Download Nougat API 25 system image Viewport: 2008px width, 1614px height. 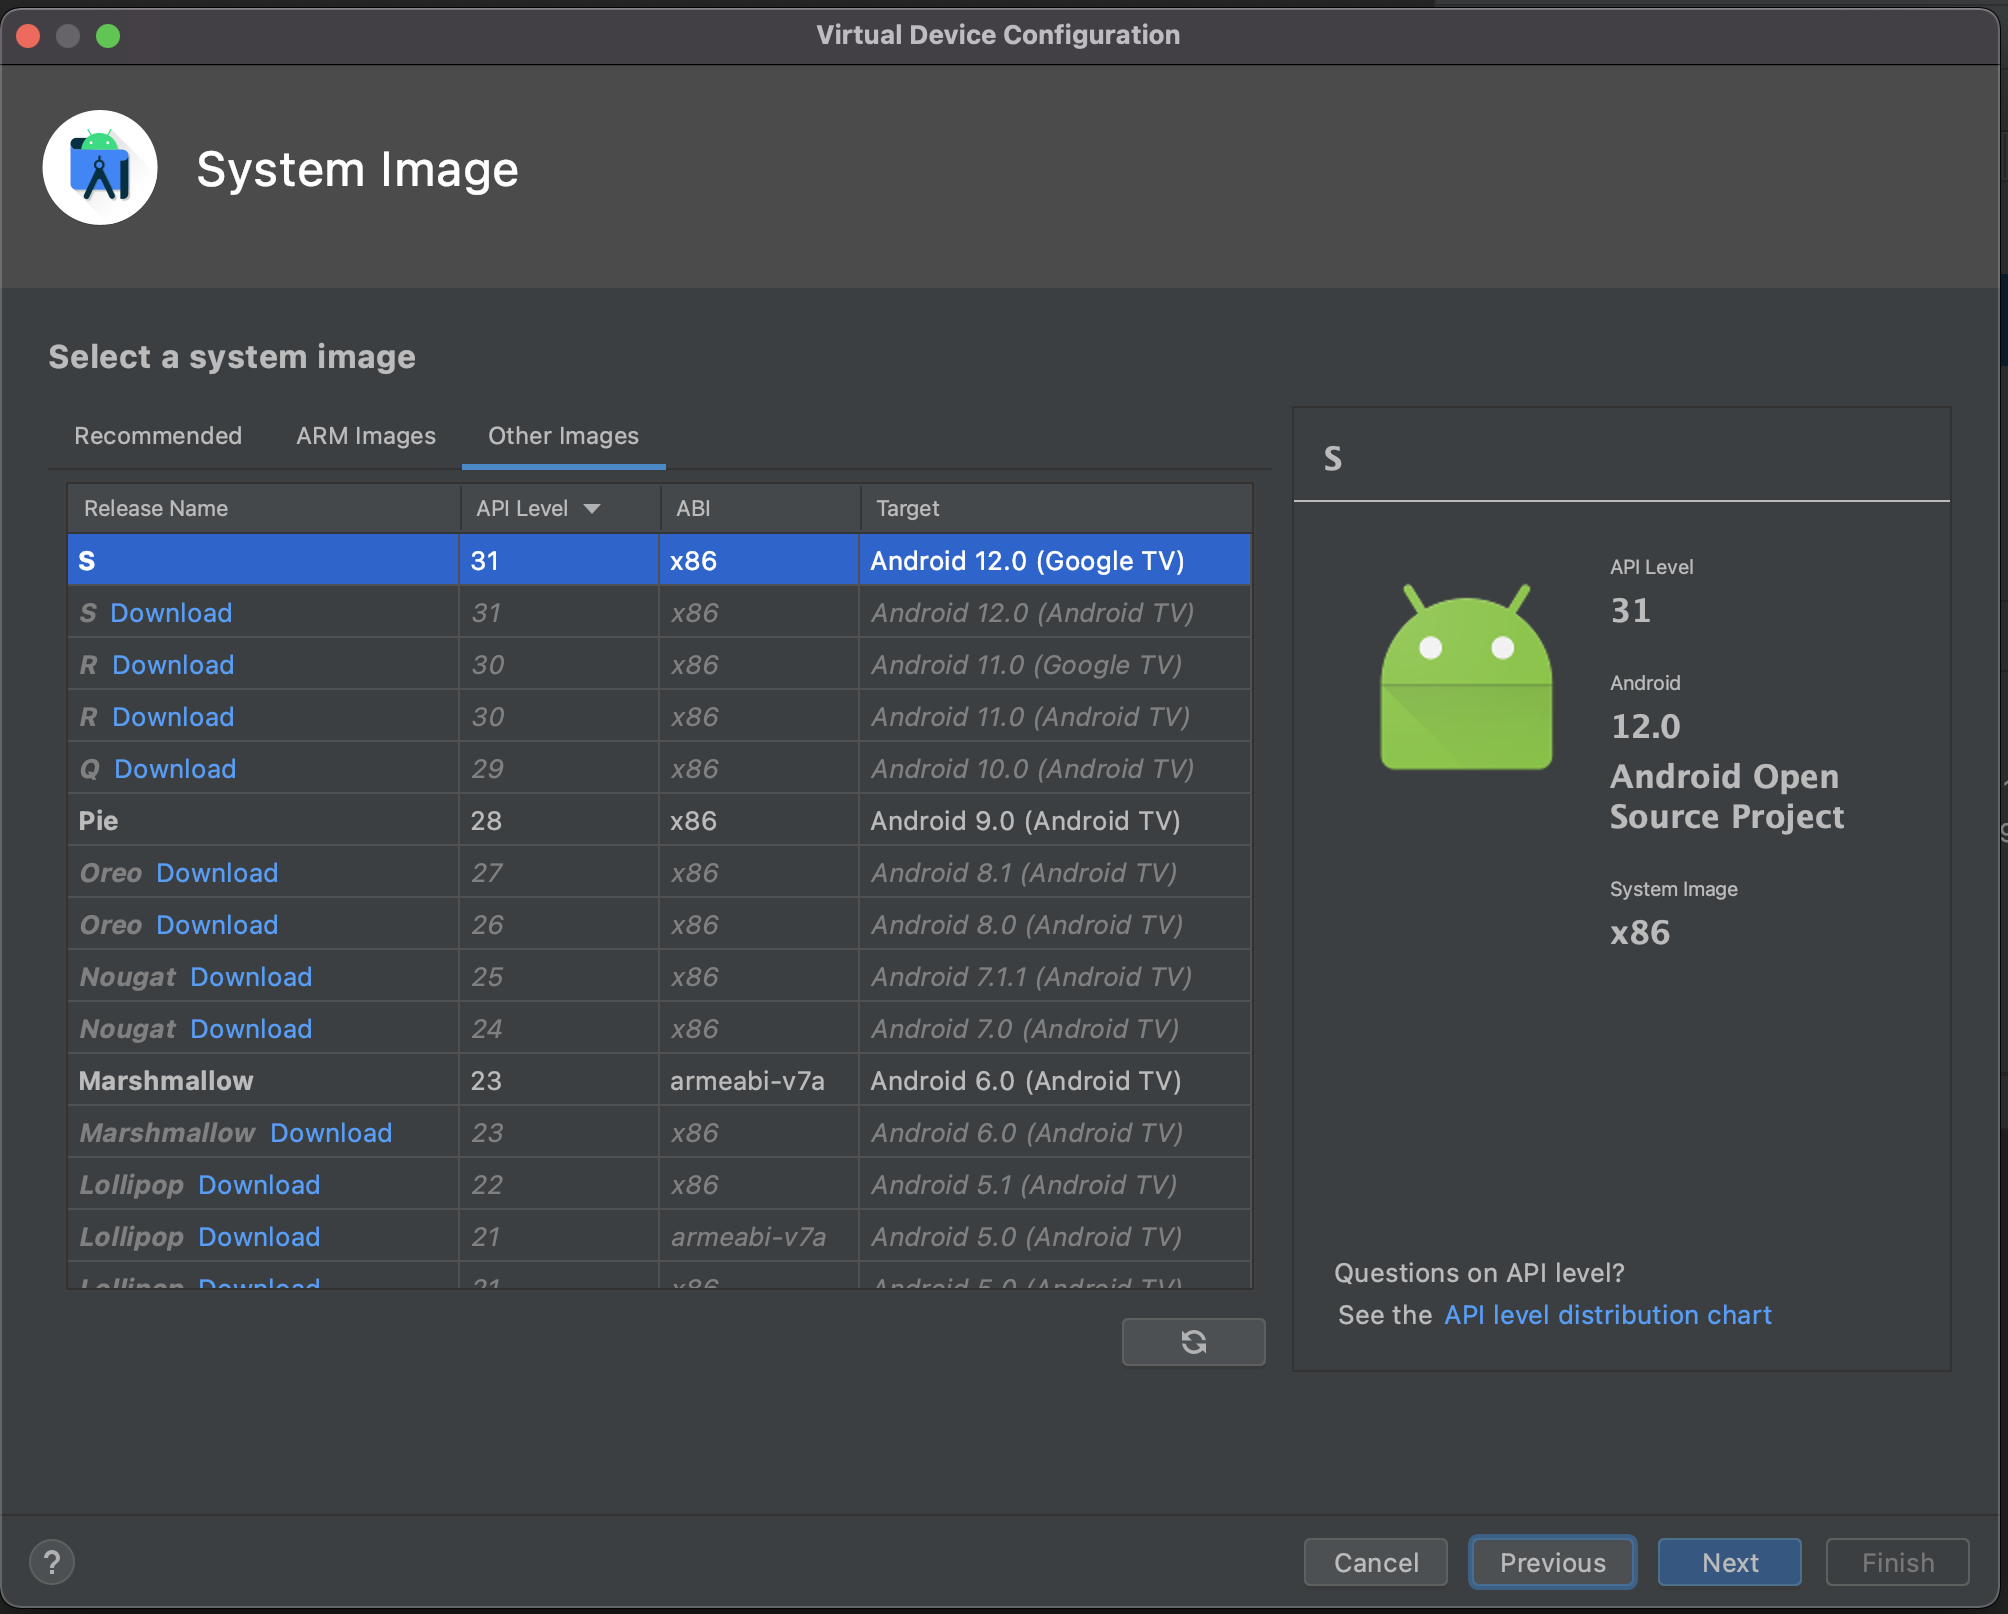coord(251,977)
